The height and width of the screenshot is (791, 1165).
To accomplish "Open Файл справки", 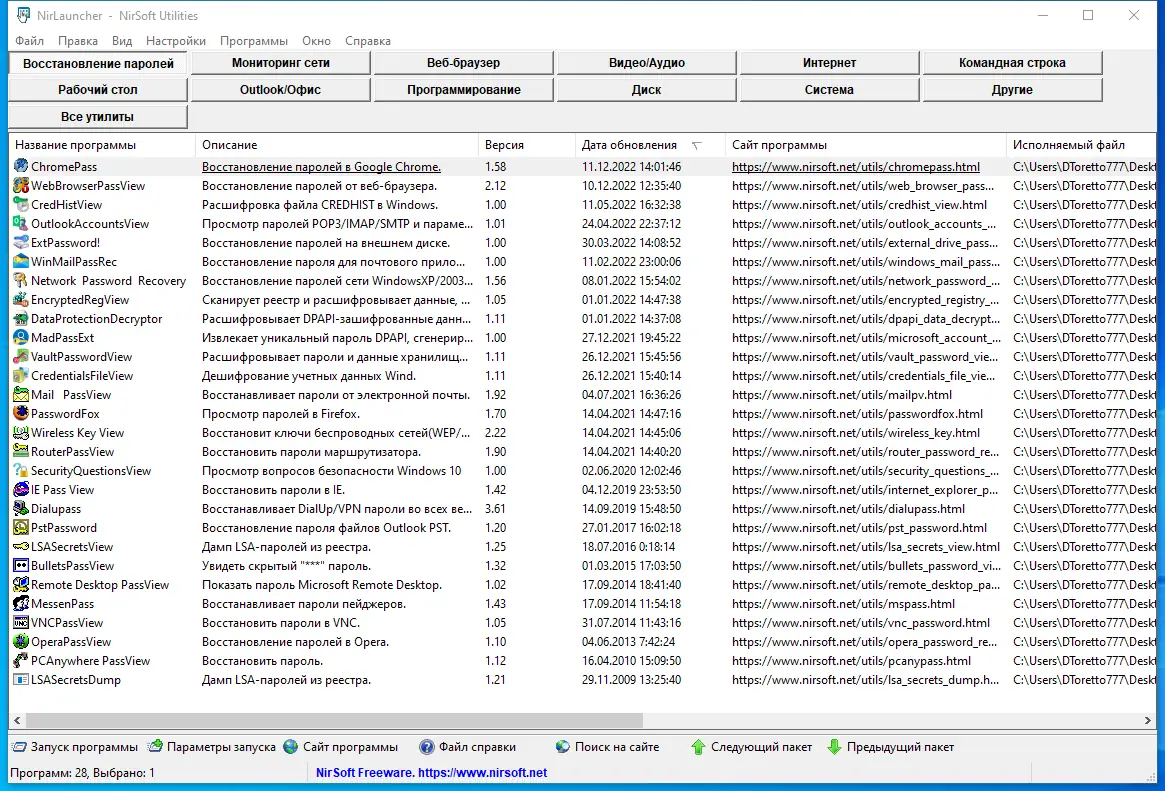I will pos(468,747).
